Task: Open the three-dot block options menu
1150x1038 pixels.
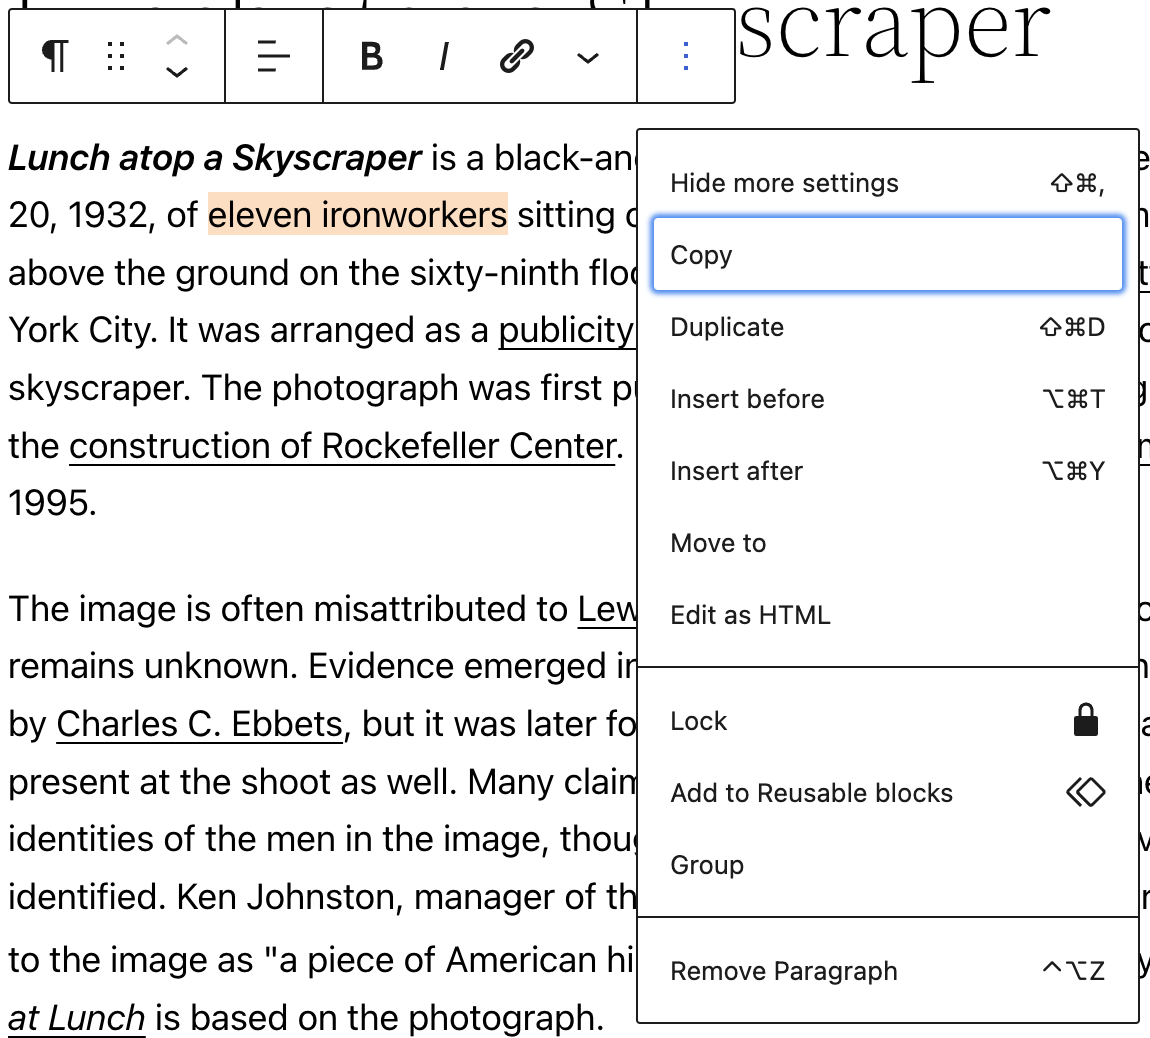Action: click(x=685, y=57)
